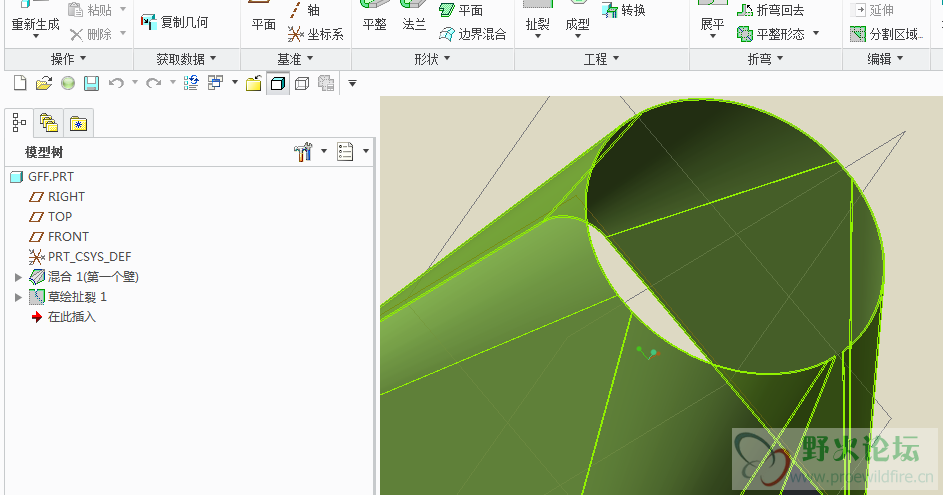Screen dimensions: 943x495
Task: Open the 平整形态 dropdown arrow
Action: click(816, 33)
